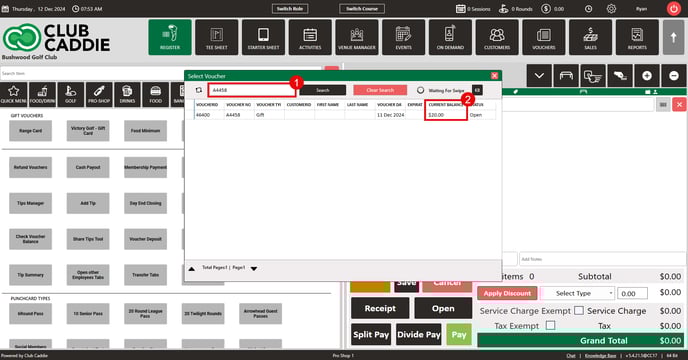Click the voucher number search field
Screen dimensions: 688x360
click(x=252, y=90)
